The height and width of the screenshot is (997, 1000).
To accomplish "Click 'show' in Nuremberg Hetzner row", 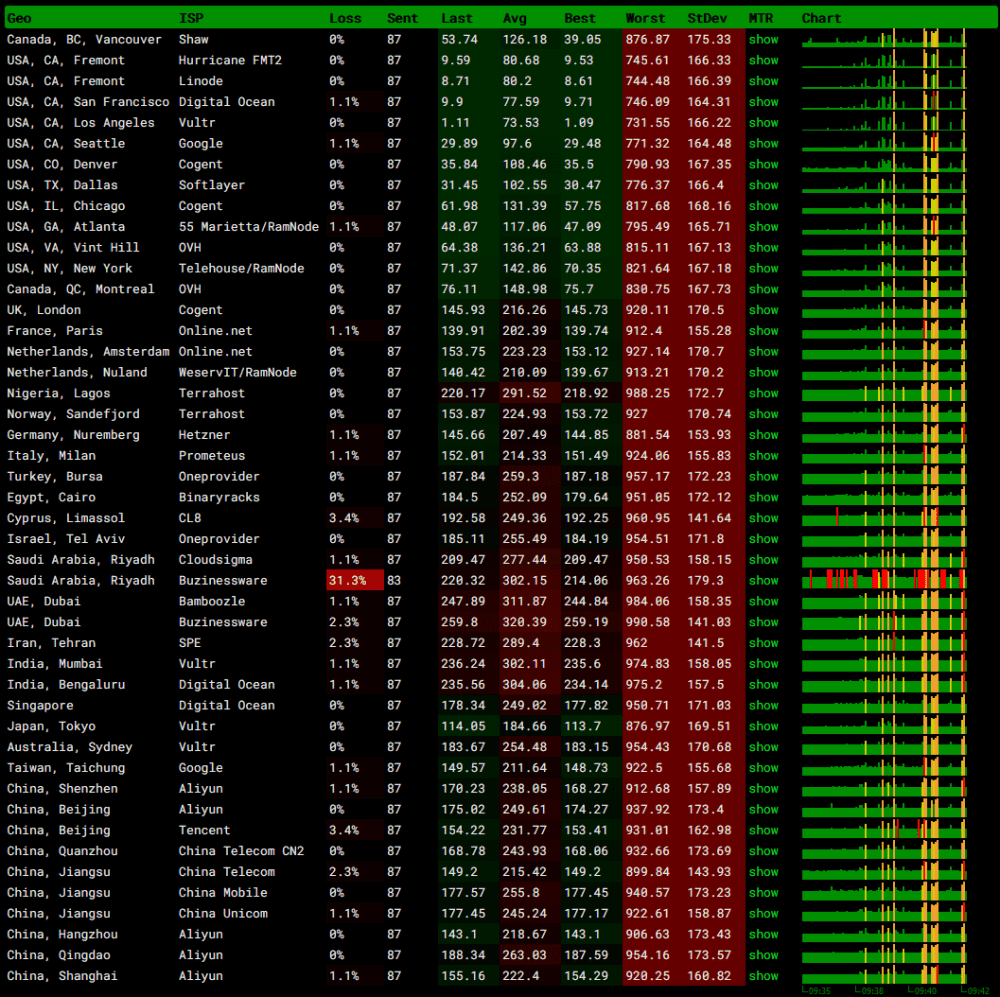I will click(x=763, y=435).
